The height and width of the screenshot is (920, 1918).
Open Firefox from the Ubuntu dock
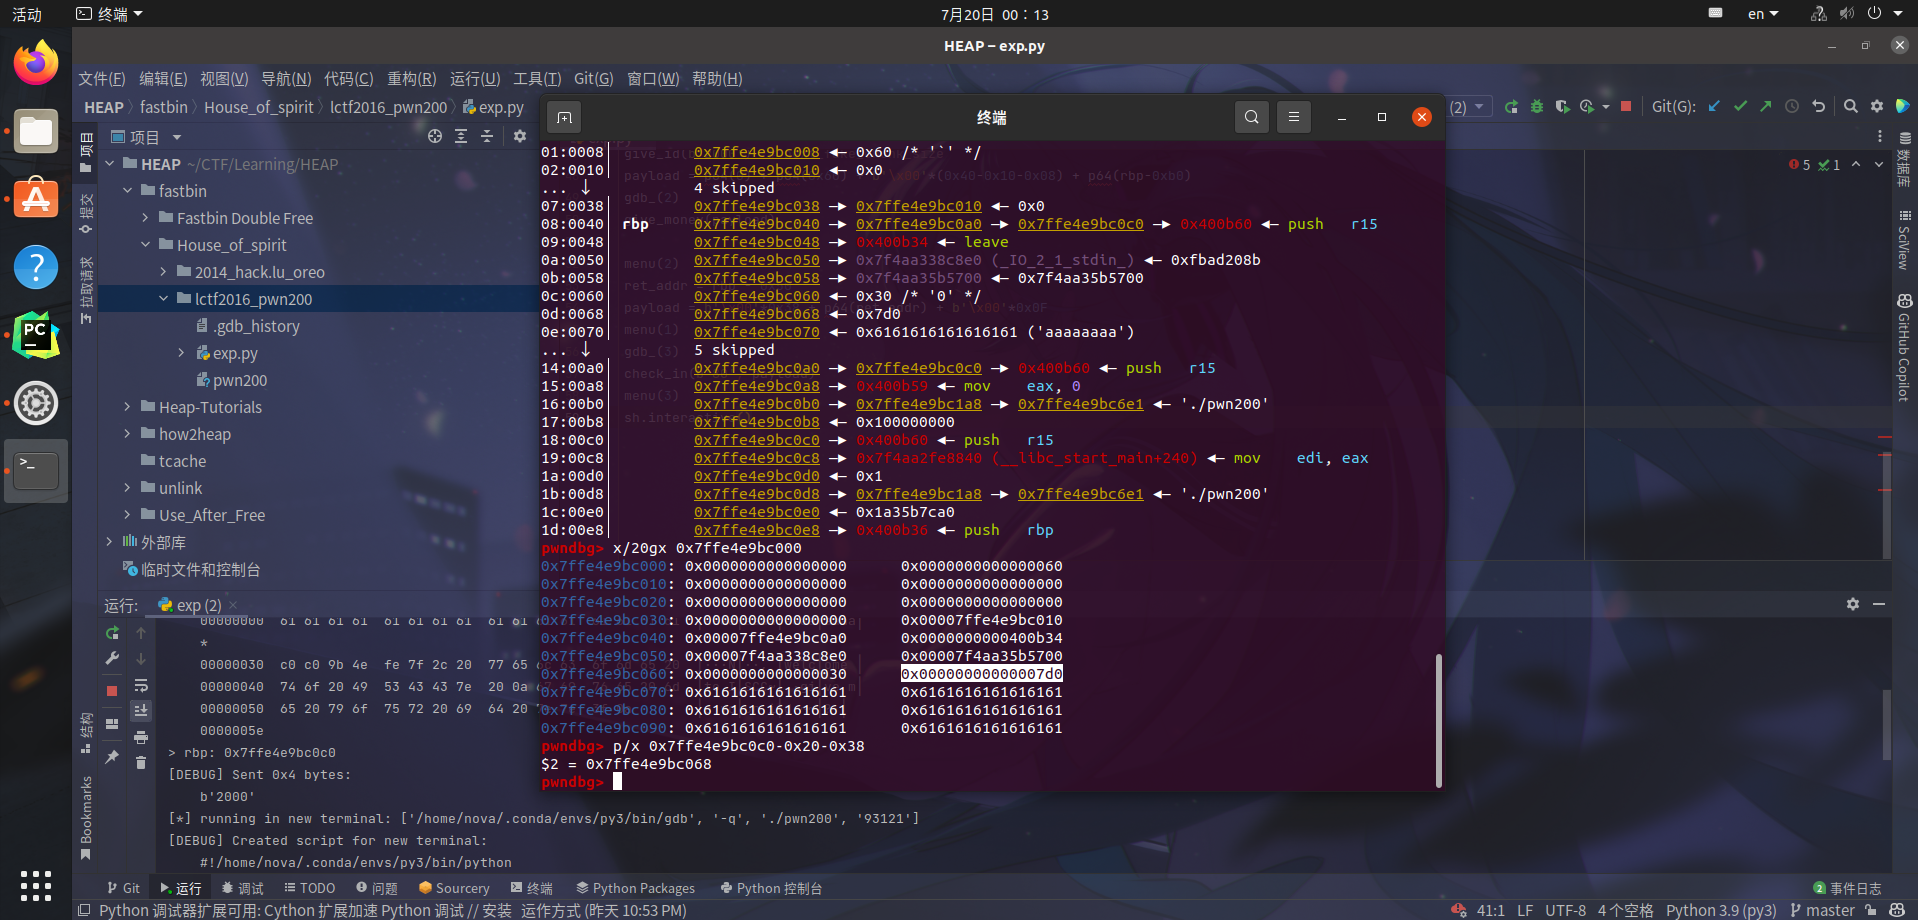pyautogui.click(x=36, y=63)
